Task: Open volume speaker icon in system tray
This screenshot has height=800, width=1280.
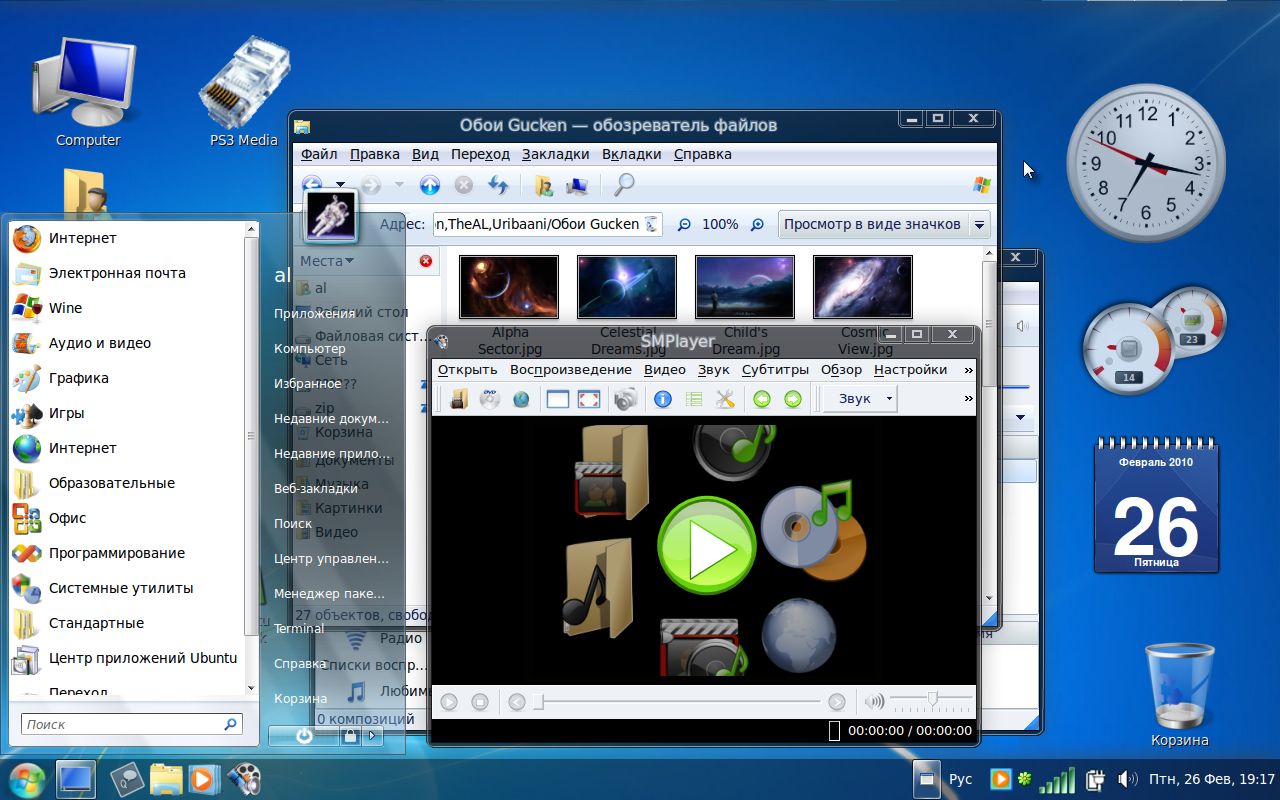Action: [x=1127, y=779]
